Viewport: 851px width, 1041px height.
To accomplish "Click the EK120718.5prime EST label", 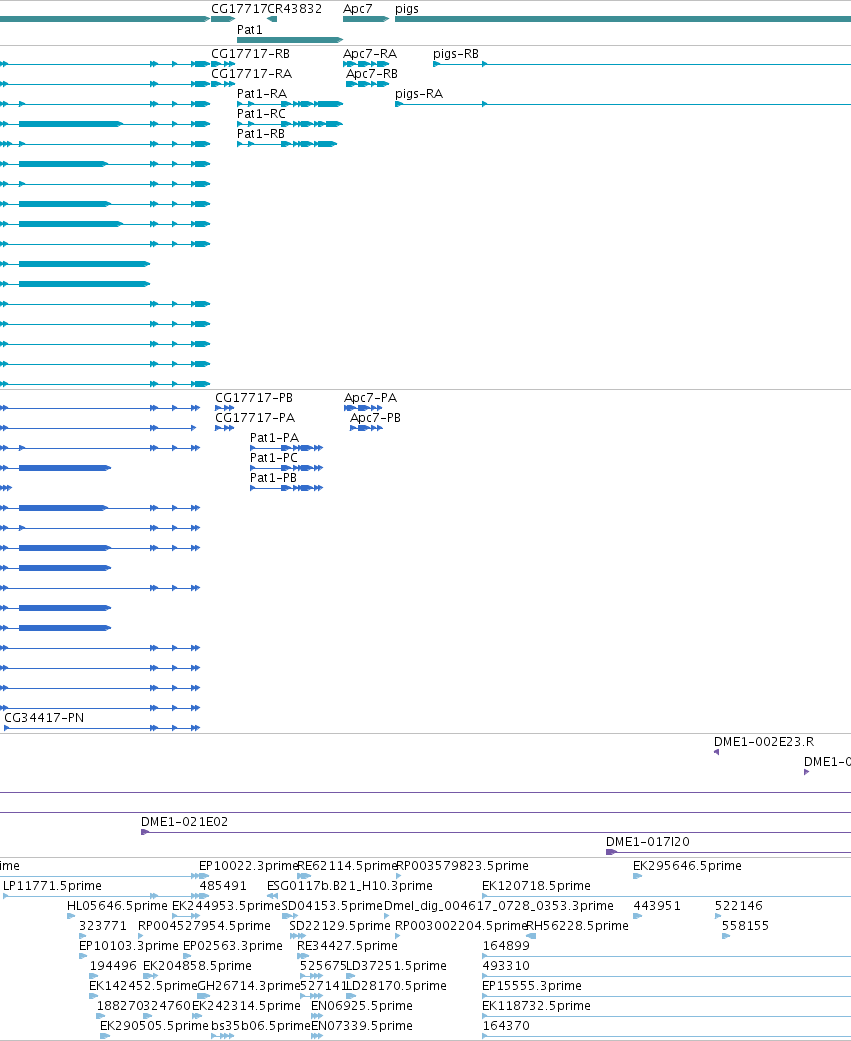I will pyautogui.click(x=536, y=886).
